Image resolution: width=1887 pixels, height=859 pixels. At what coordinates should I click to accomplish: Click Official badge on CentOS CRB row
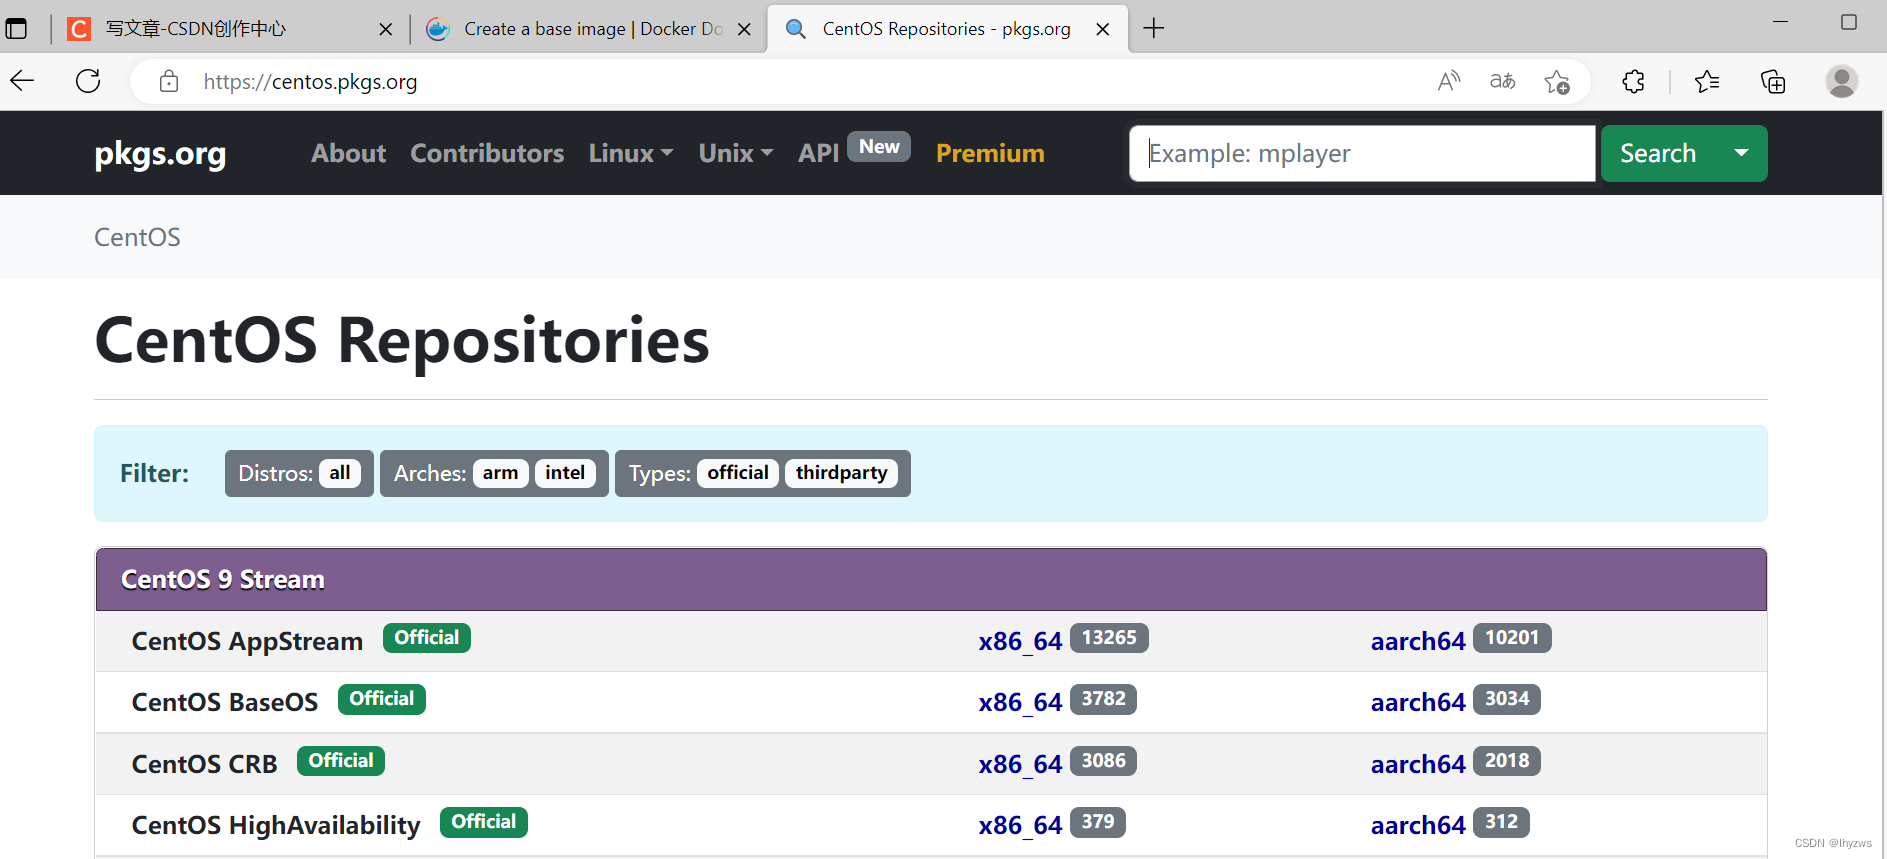tap(341, 761)
